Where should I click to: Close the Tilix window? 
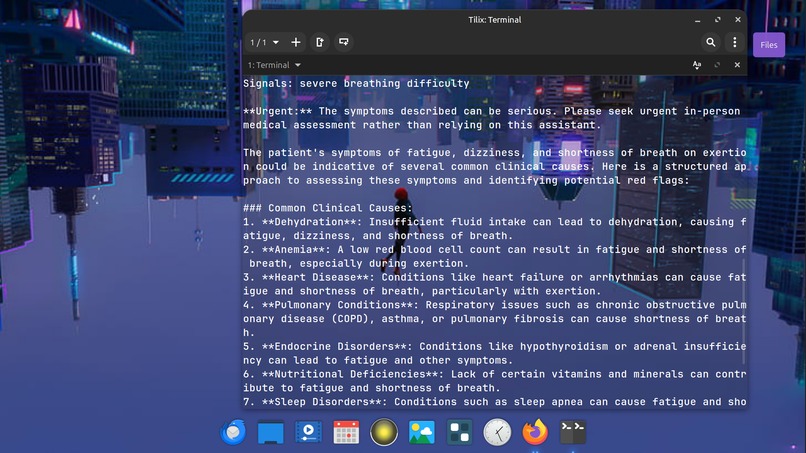point(738,20)
